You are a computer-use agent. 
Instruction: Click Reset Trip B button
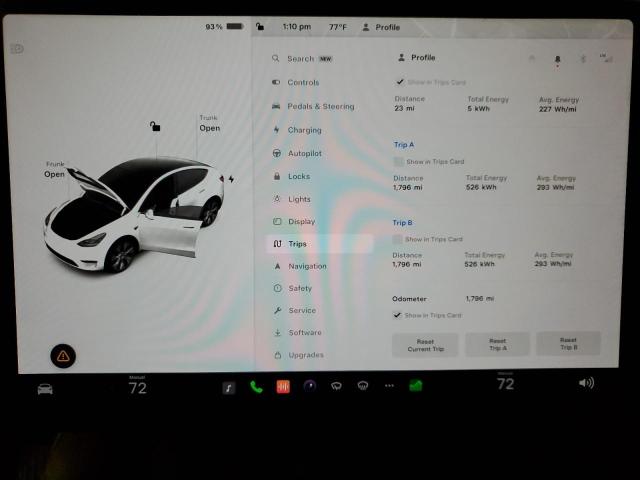click(568, 343)
